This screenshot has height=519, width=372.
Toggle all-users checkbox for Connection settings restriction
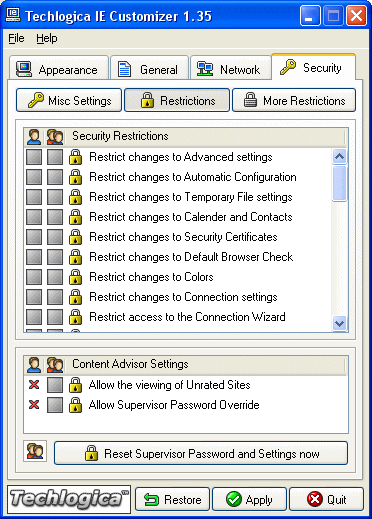(x=55, y=297)
